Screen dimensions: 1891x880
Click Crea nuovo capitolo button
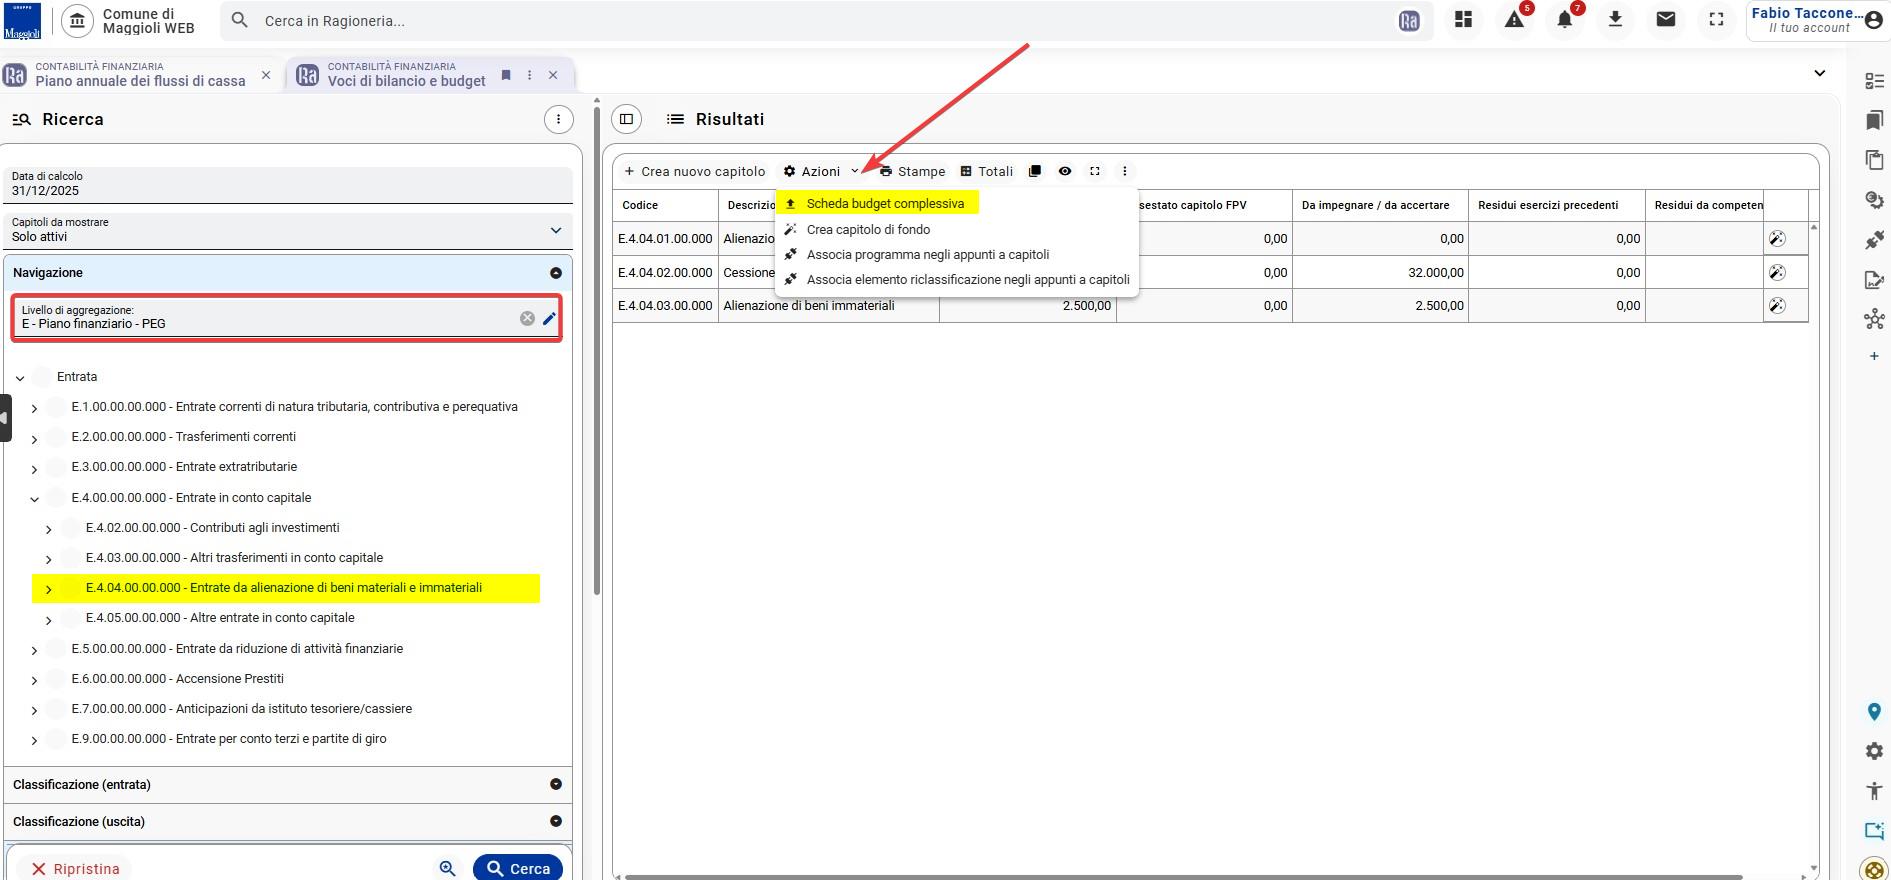point(694,171)
